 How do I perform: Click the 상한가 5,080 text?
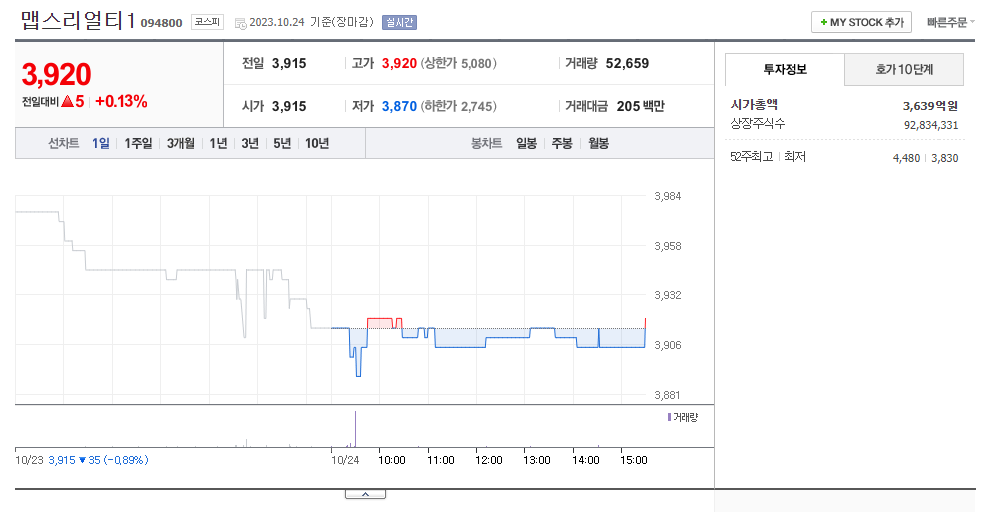pos(459,63)
